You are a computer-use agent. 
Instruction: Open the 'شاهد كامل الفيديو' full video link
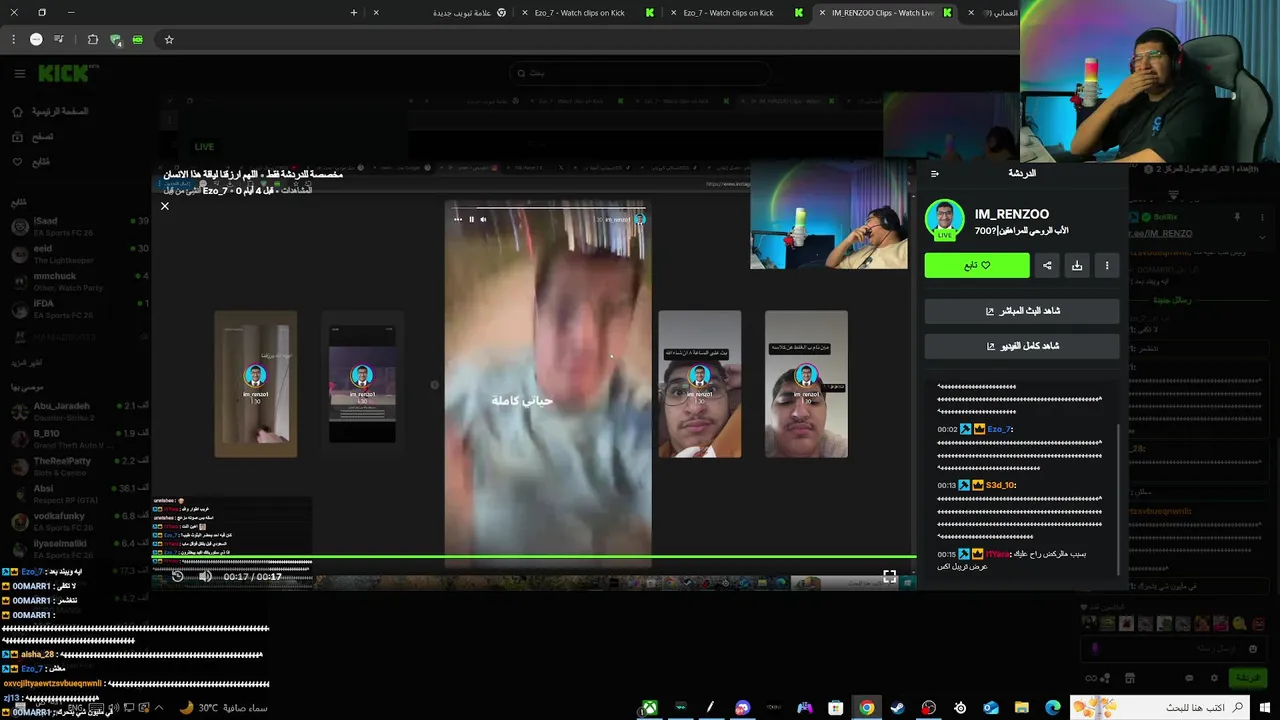point(1022,346)
